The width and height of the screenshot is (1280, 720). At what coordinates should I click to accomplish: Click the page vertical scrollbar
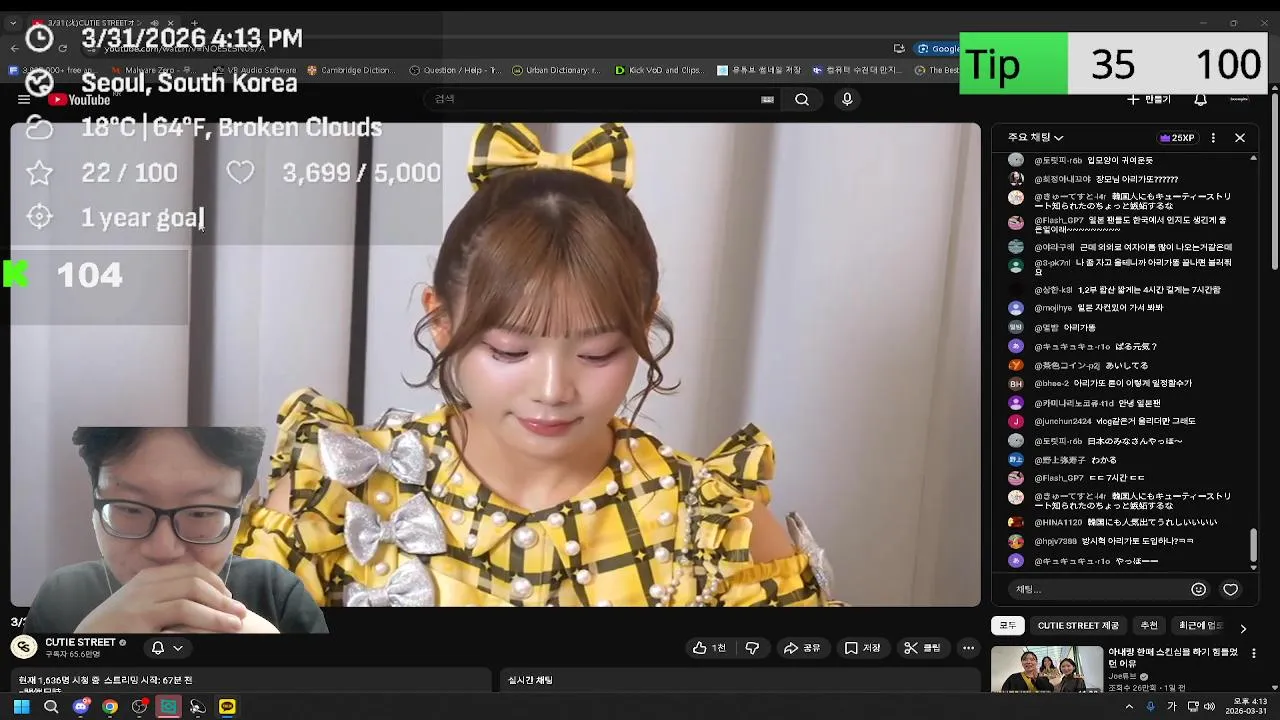tap(1274, 180)
